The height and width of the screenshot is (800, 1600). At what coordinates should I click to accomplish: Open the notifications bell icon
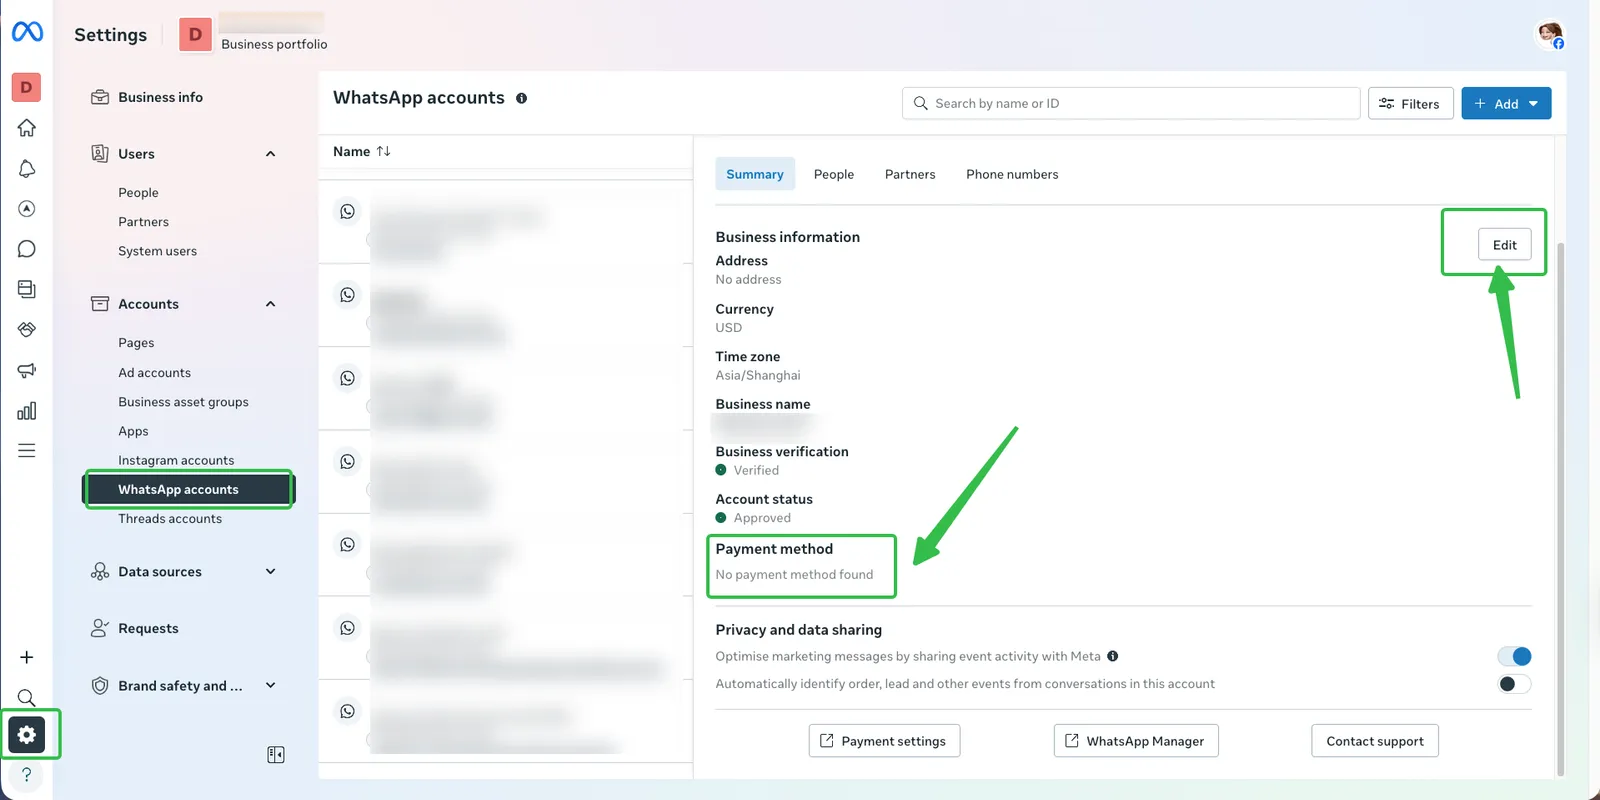pos(27,169)
